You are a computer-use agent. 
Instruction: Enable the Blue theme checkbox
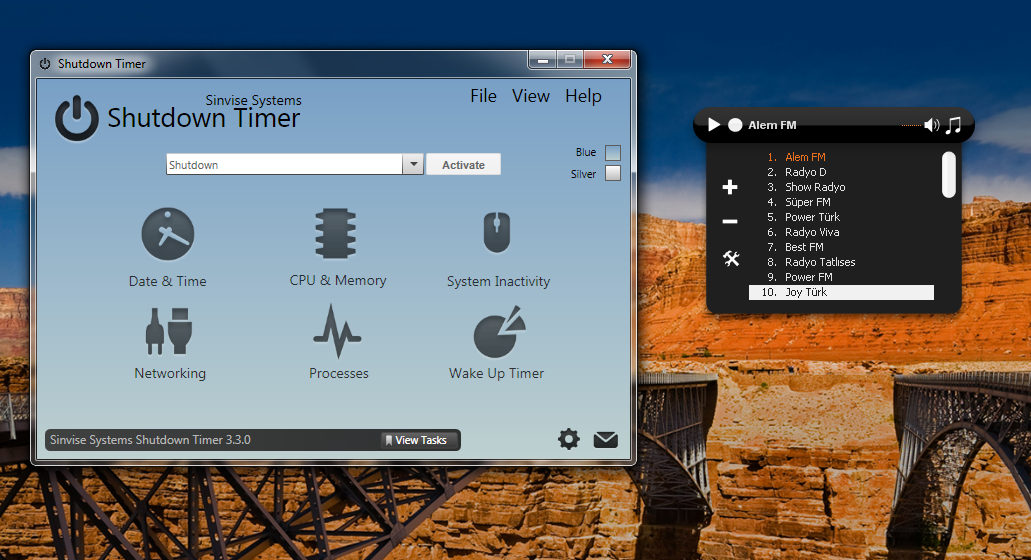click(x=613, y=153)
